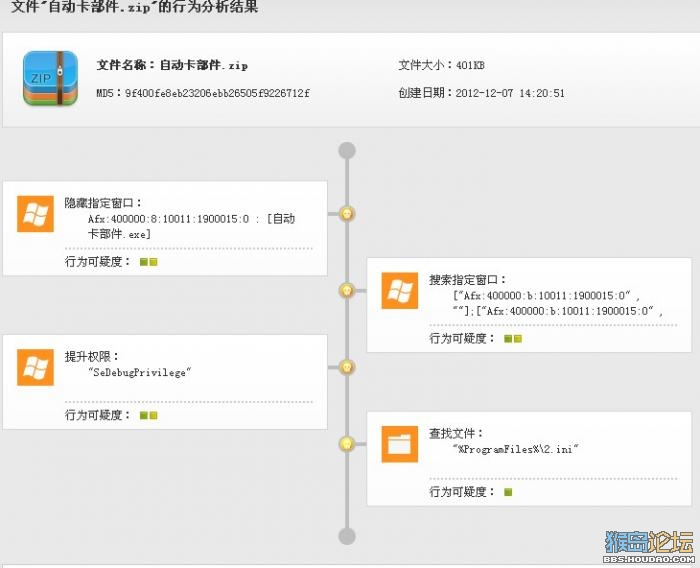Click suspicion level squares in 提升权限 card
700x568 pixels.
149,415
